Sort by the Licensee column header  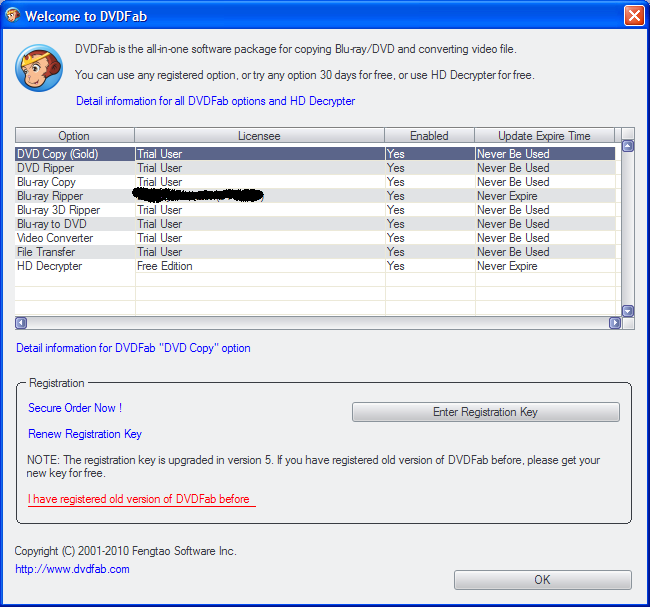tap(260, 136)
